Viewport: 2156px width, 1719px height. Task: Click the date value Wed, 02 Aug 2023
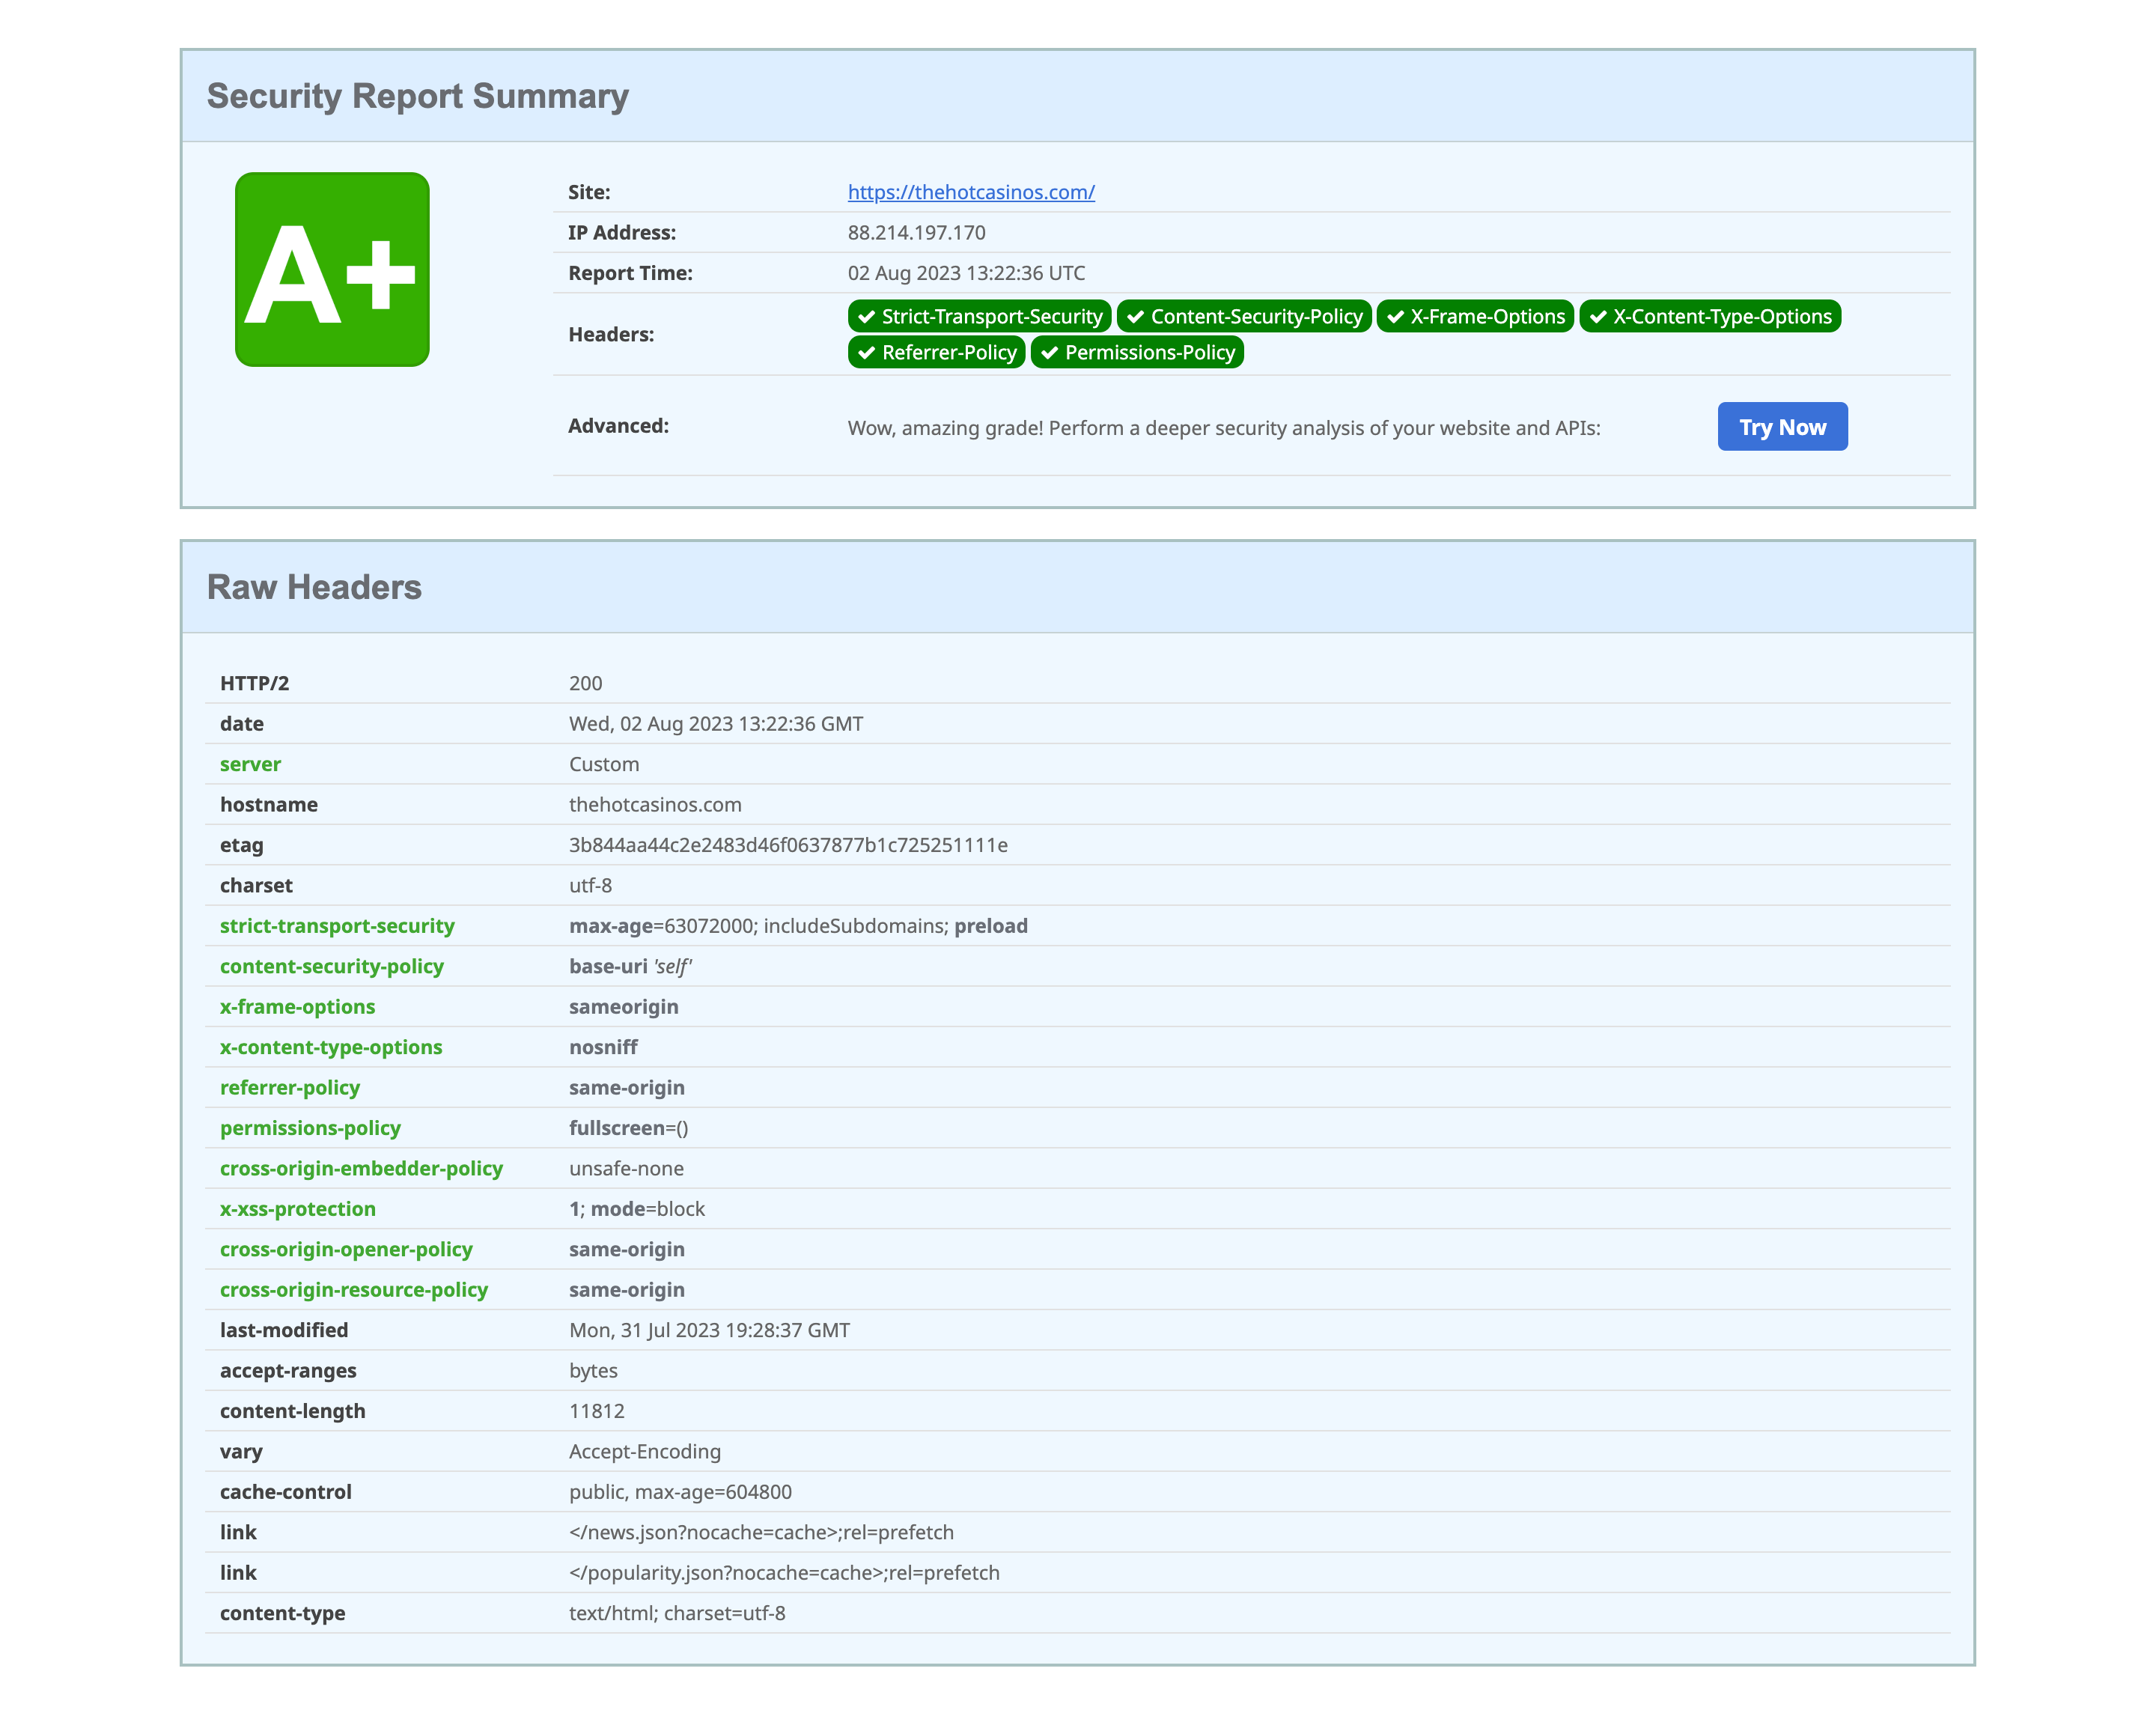[x=716, y=724]
